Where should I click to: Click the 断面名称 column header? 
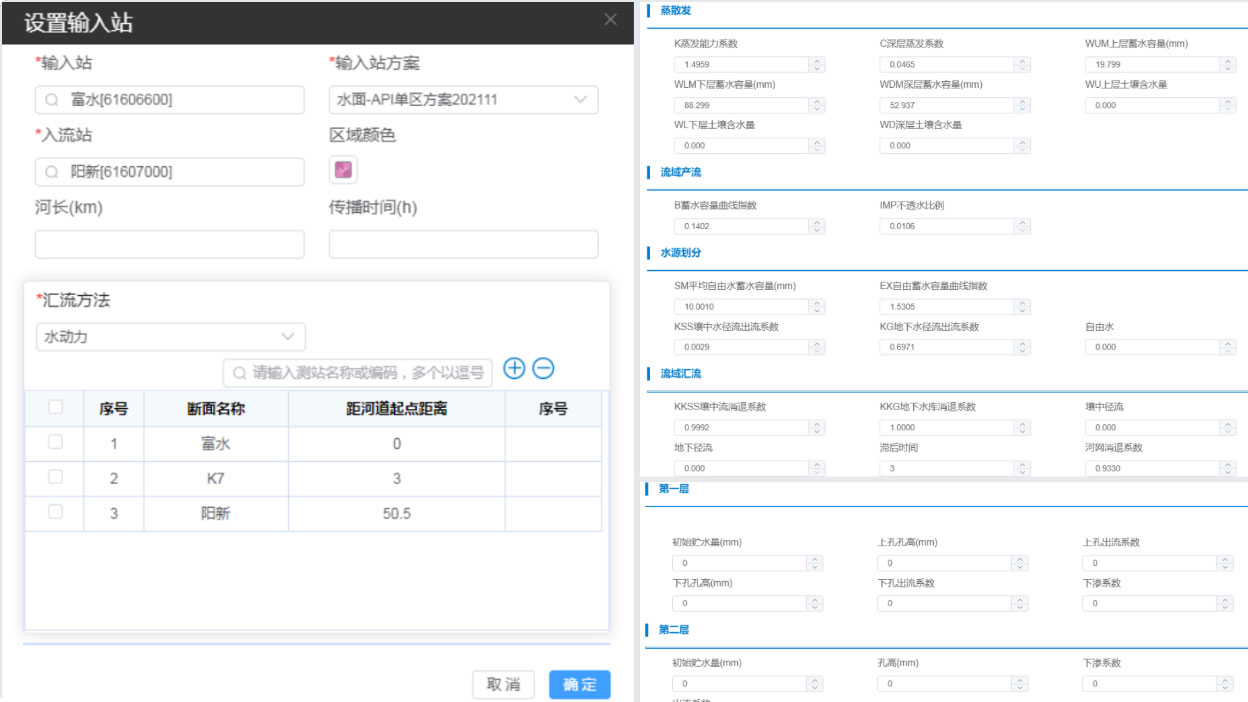point(216,408)
